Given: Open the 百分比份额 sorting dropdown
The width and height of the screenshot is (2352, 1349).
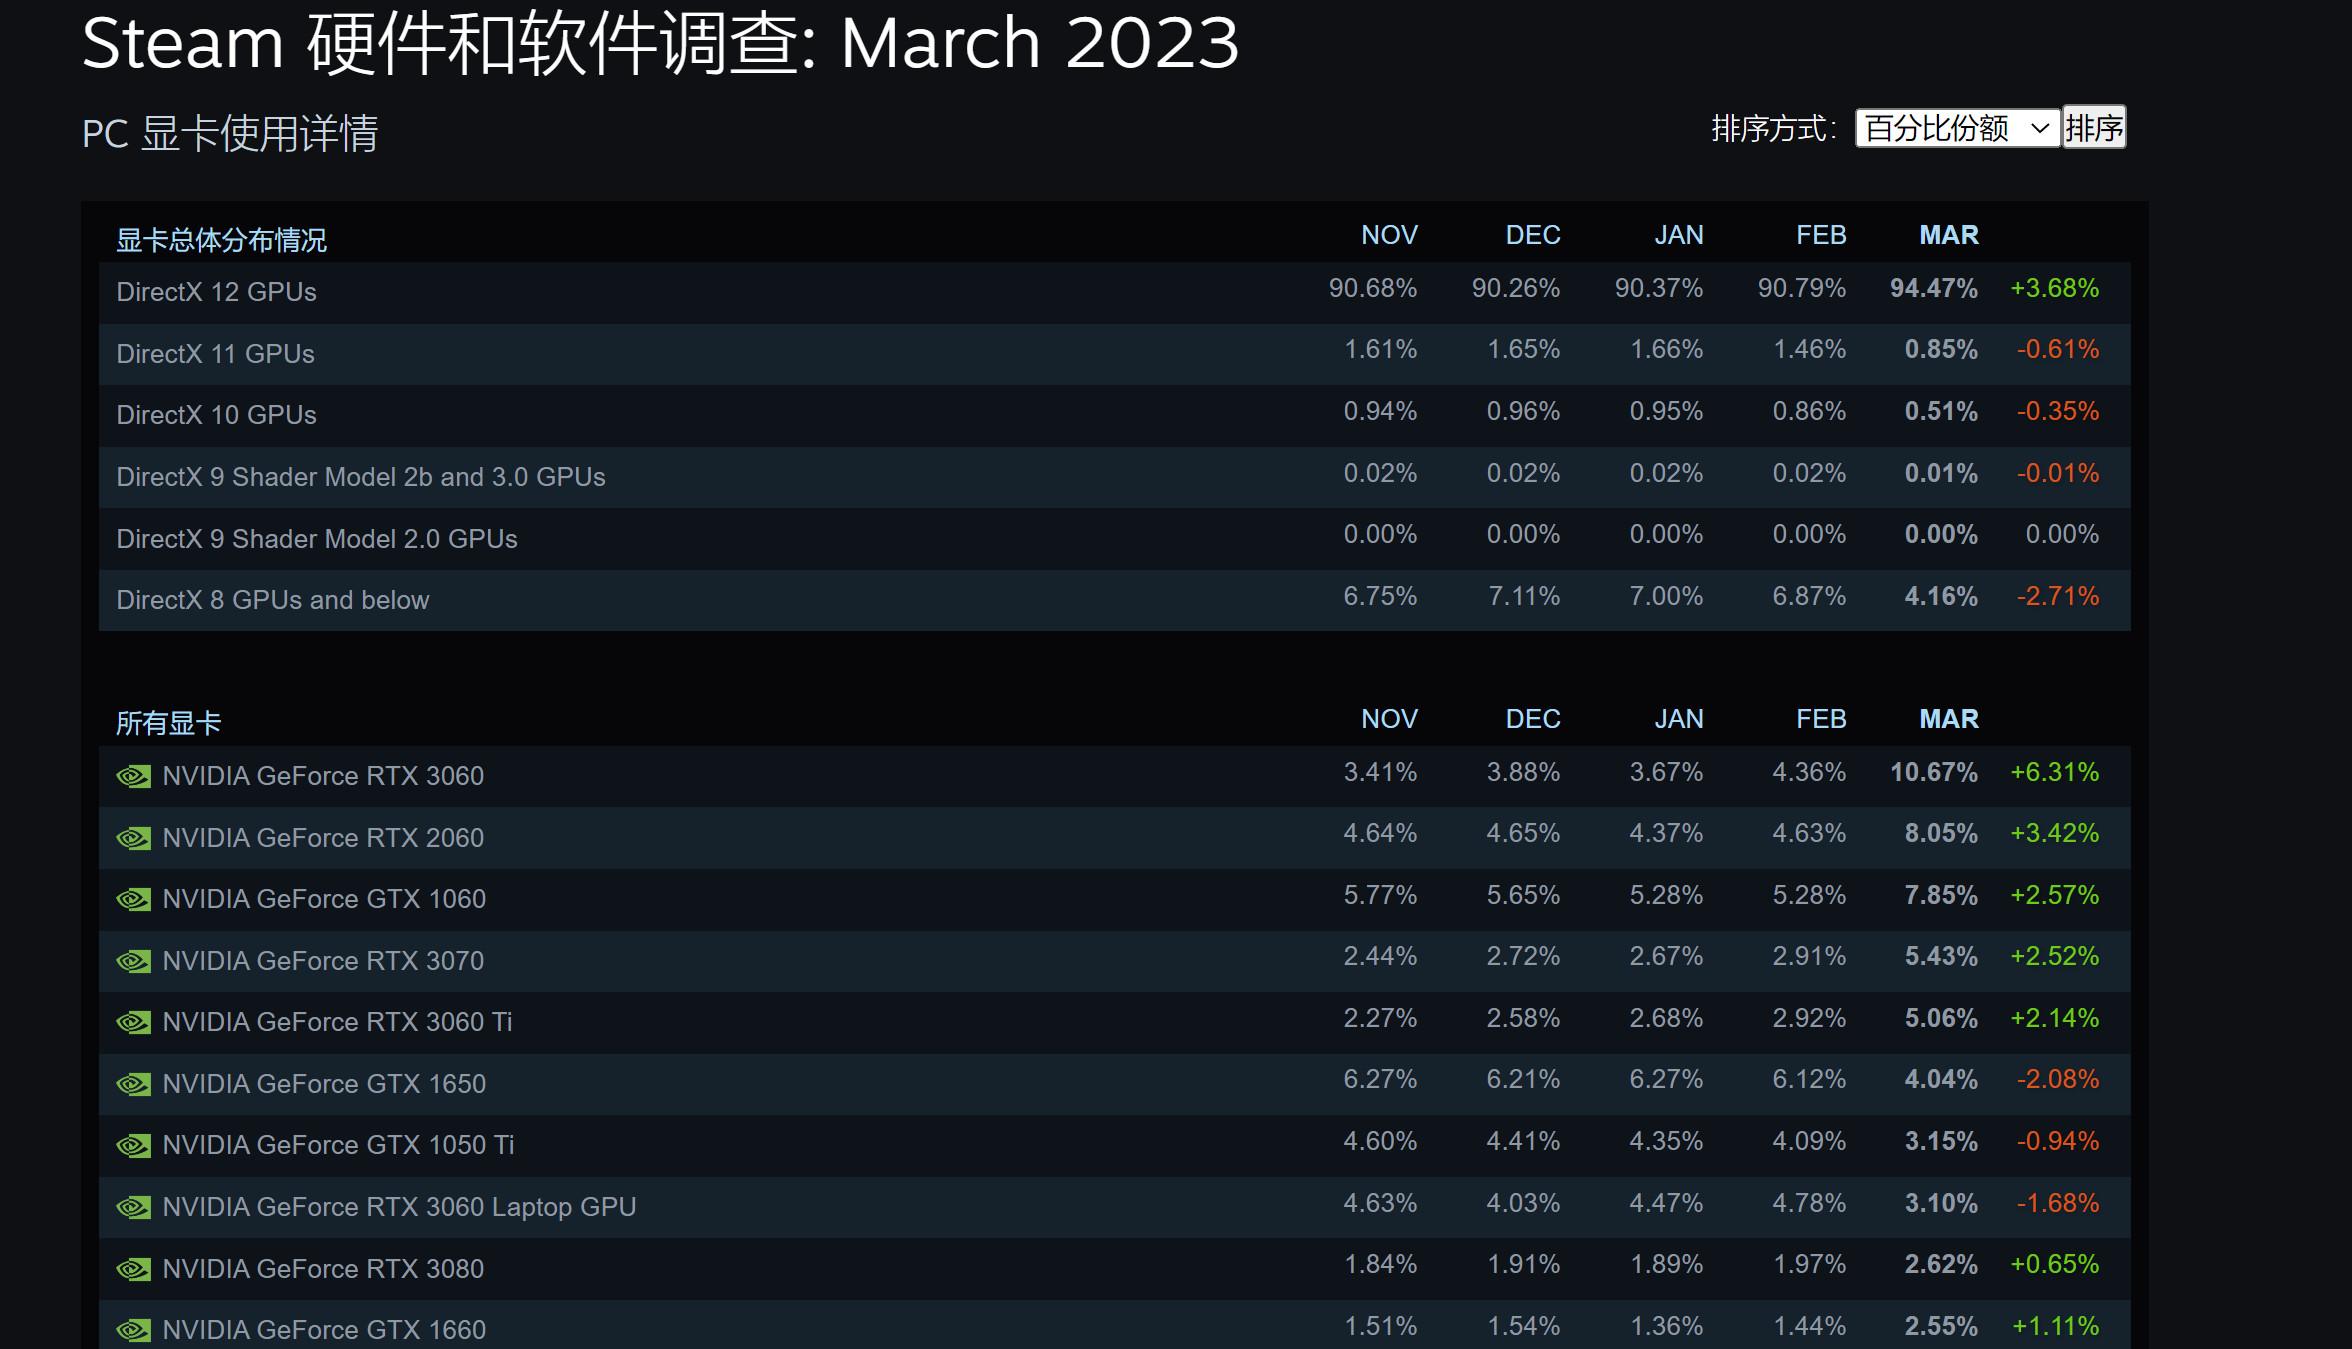Looking at the screenshot, I should [1955, 128].
